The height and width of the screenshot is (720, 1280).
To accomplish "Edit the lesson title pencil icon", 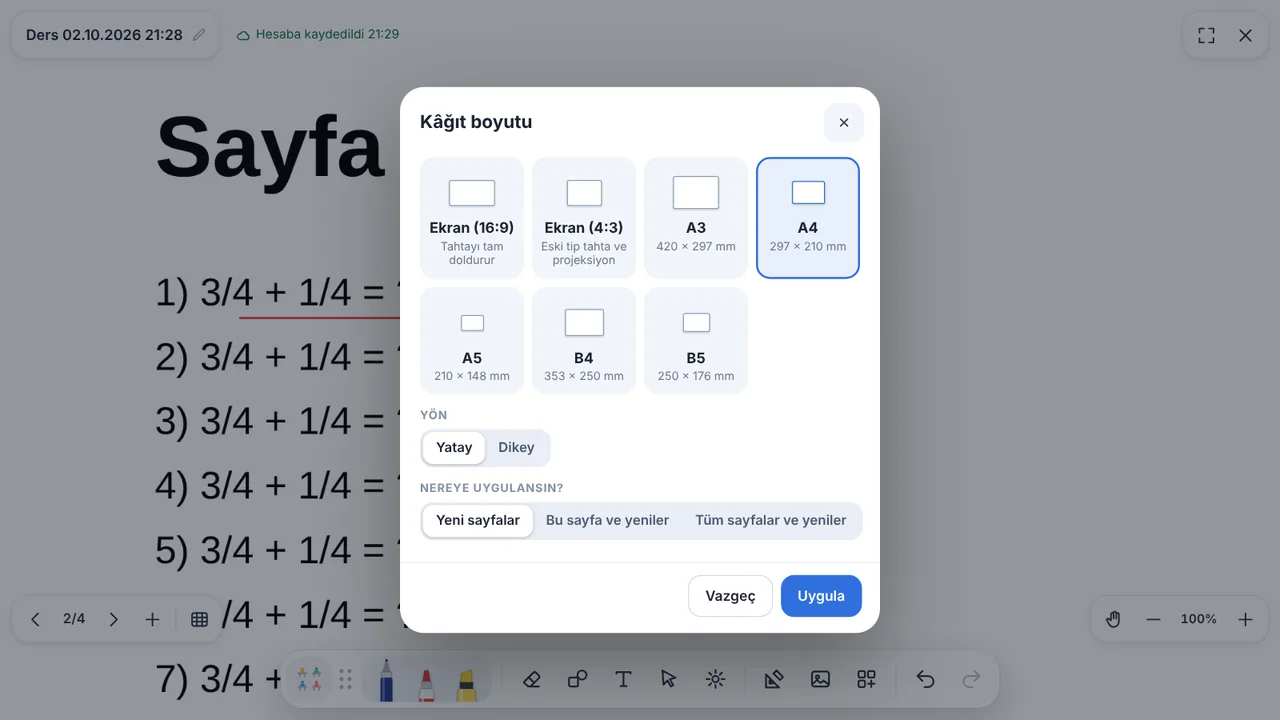I will 199,35.
